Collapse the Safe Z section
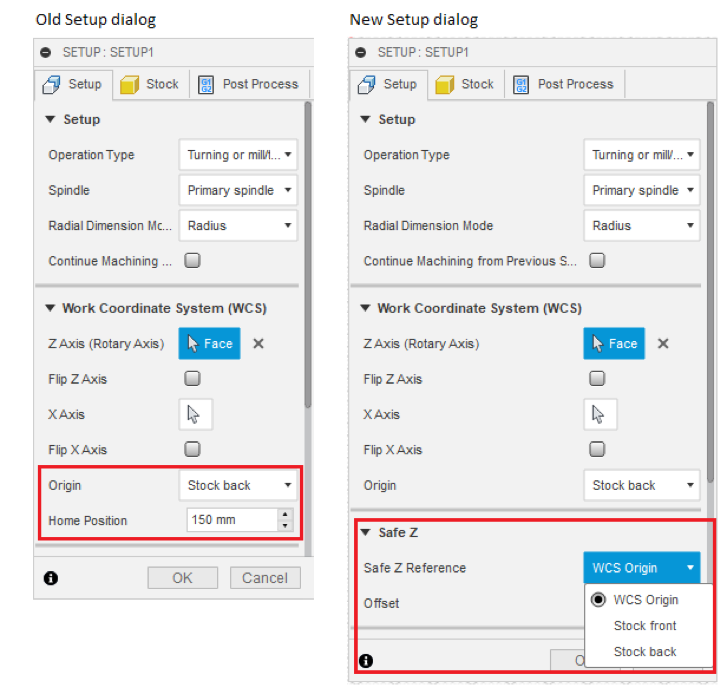The width and height of the screenshot is (725, 693). coord(365,533)
